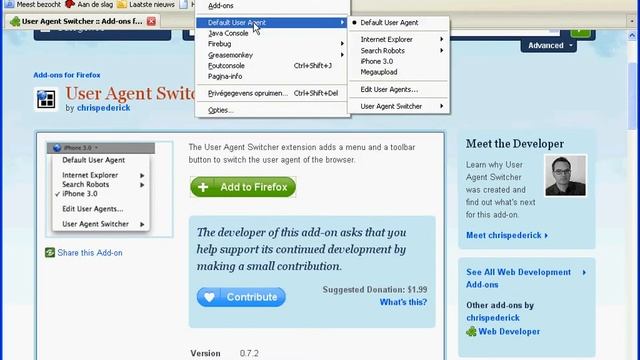Image resolution: width=640 pixels, height=360 pixels.
Task: Follow the Add-ons for Firefox link
Action: (x=67, y=75)
